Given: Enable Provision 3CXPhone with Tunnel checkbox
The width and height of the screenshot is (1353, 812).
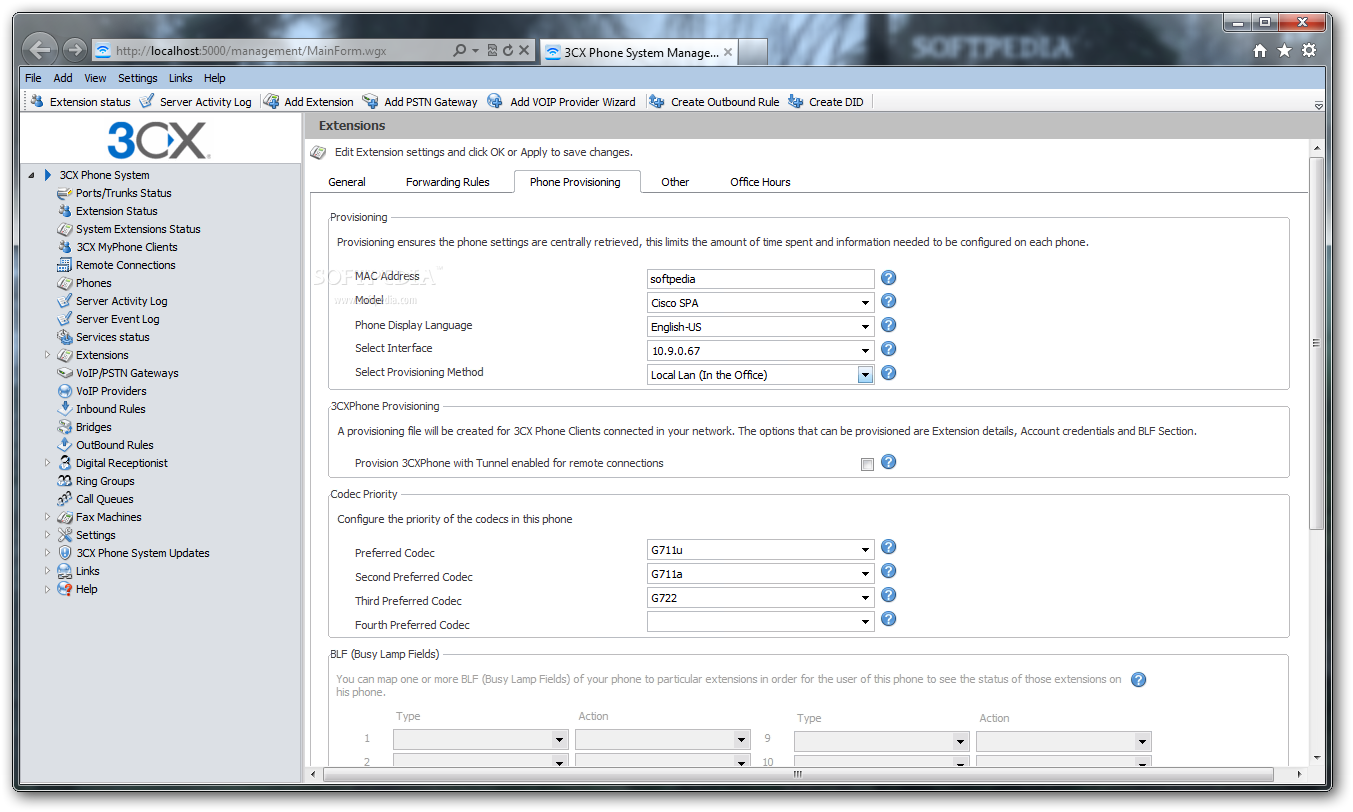Looking at the screenshot, I should [867, 464].
